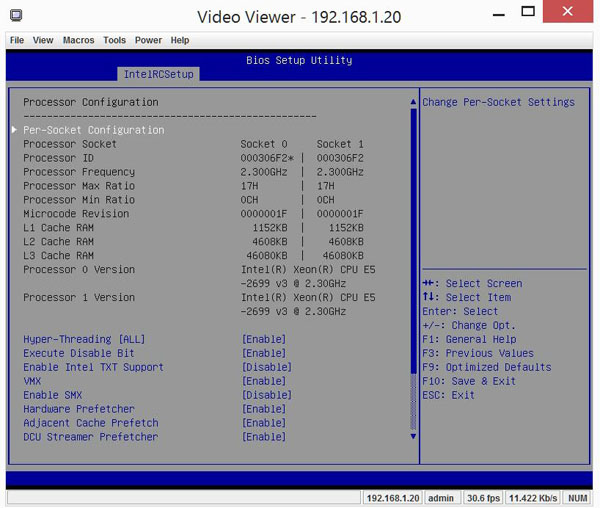Expand Per-Socket Configuration submenu arrow

[x=14, y=130]
